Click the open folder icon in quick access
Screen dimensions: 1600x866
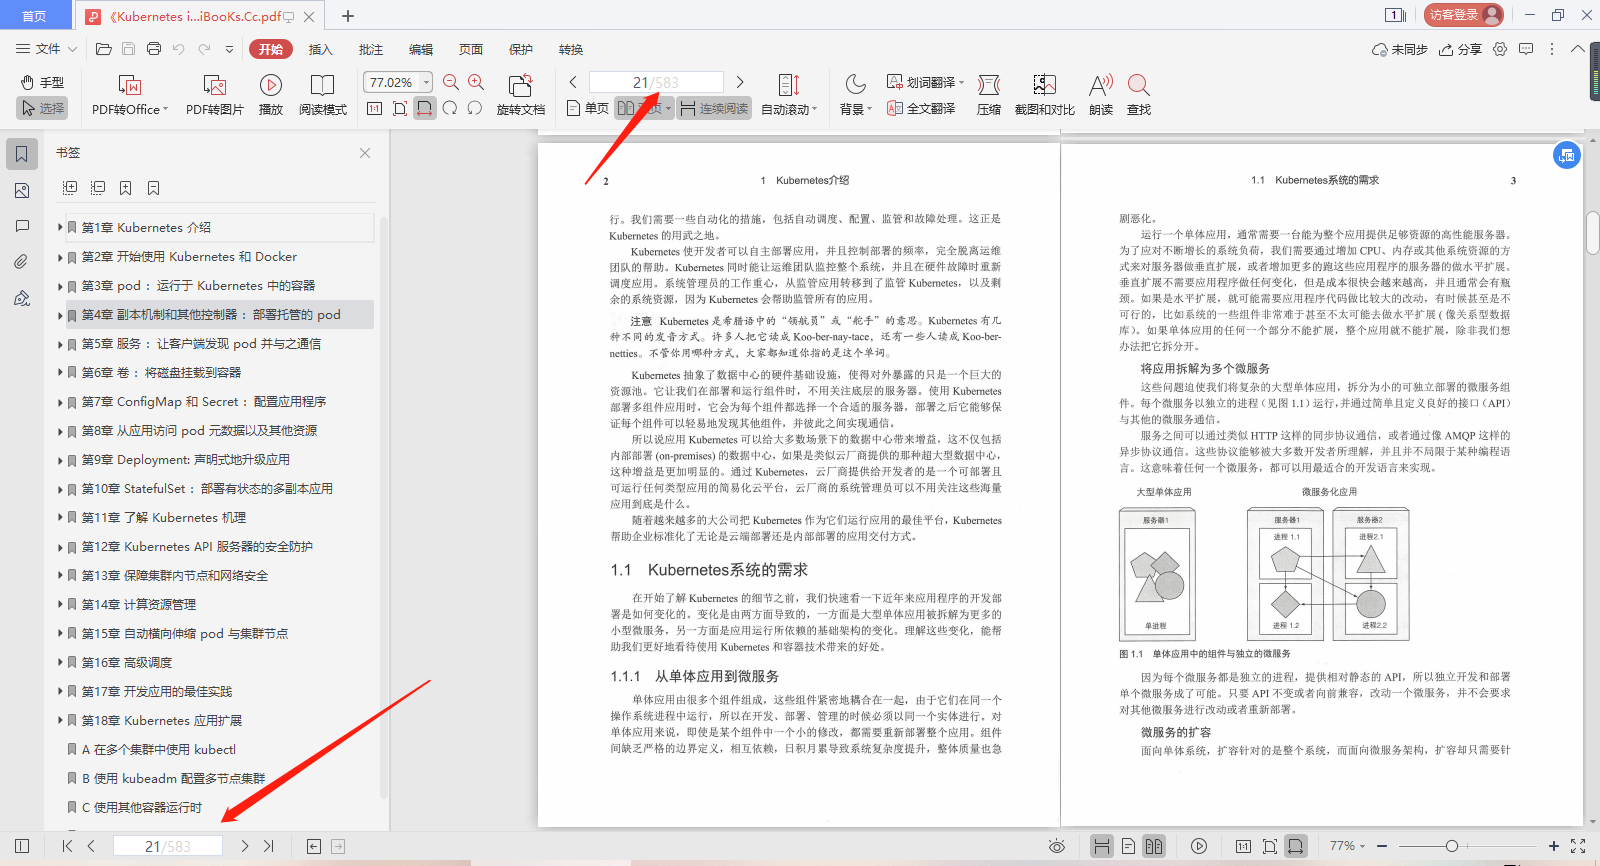point(103,49)
